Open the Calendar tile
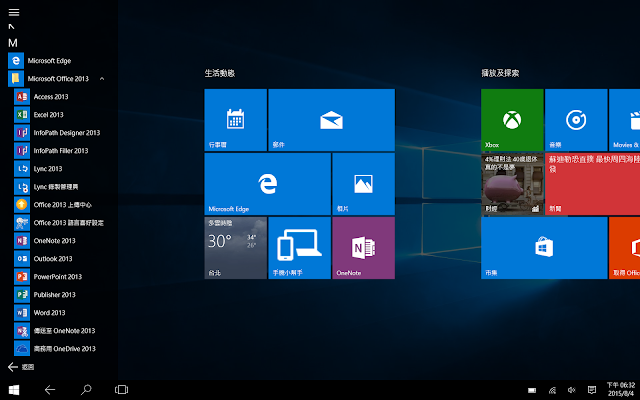The image size is (640, 400). click(236, 120)
